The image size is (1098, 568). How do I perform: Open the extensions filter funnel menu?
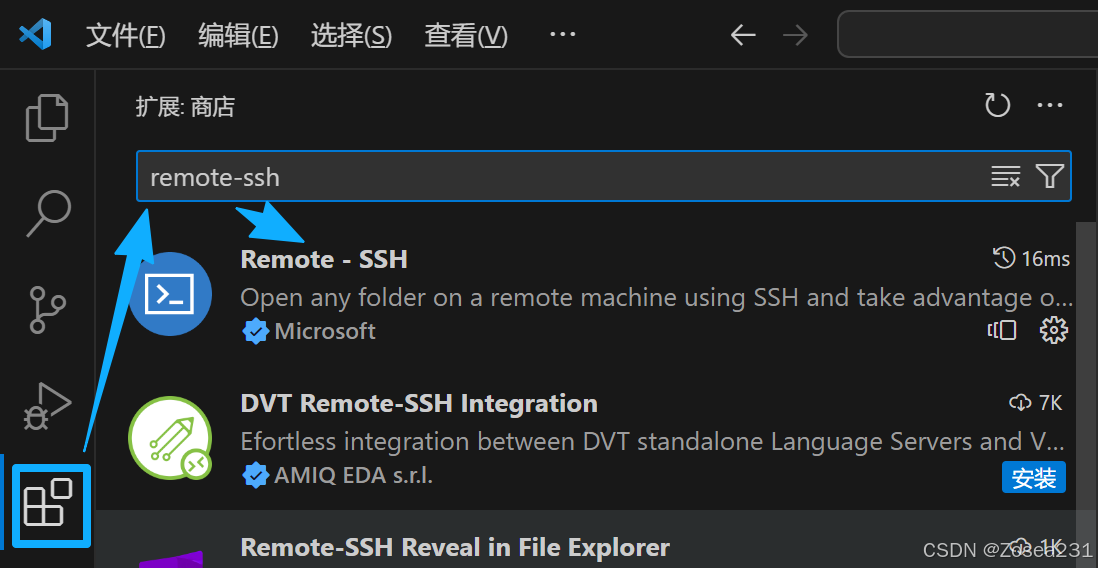coord(1049,177)
